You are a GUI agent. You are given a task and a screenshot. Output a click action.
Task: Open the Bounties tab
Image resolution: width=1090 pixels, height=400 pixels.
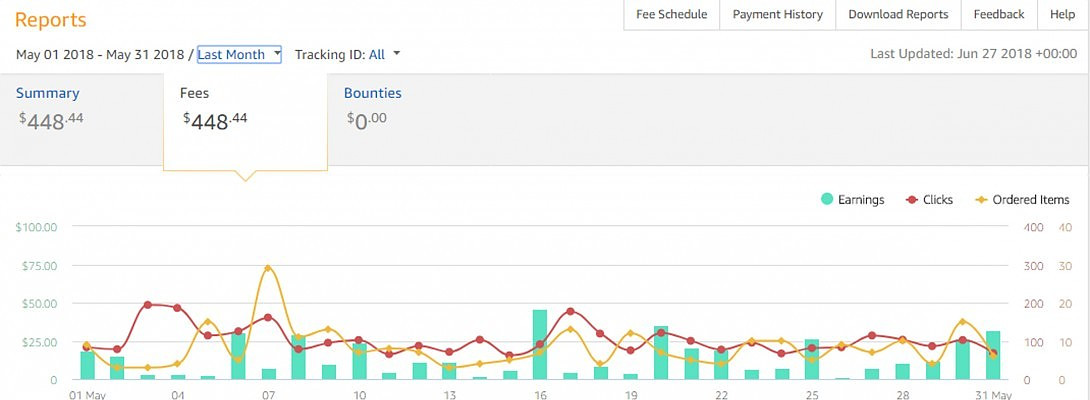[372, 93]
